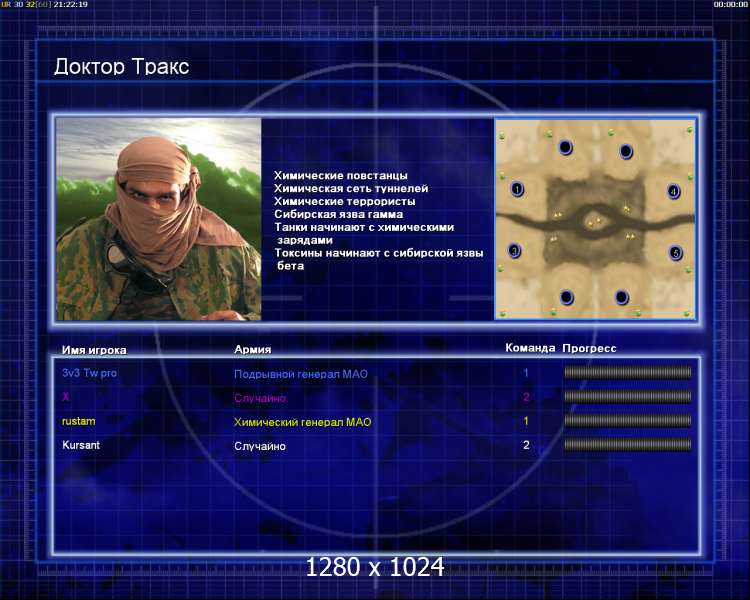The height and width of the screenshot is (600, 750).
Task: Click team number 1 in the rustam row
Action: click(x=526, y=421)
